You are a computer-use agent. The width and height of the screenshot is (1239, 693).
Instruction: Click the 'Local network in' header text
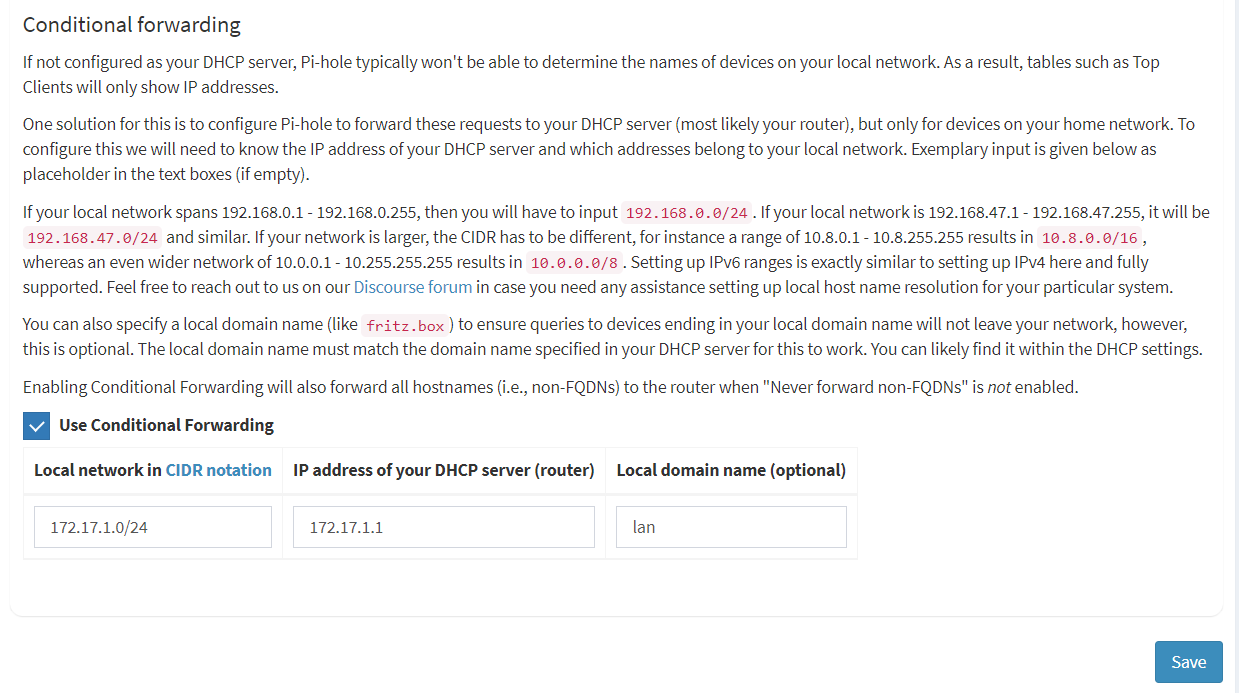click(x=98, y=470)
